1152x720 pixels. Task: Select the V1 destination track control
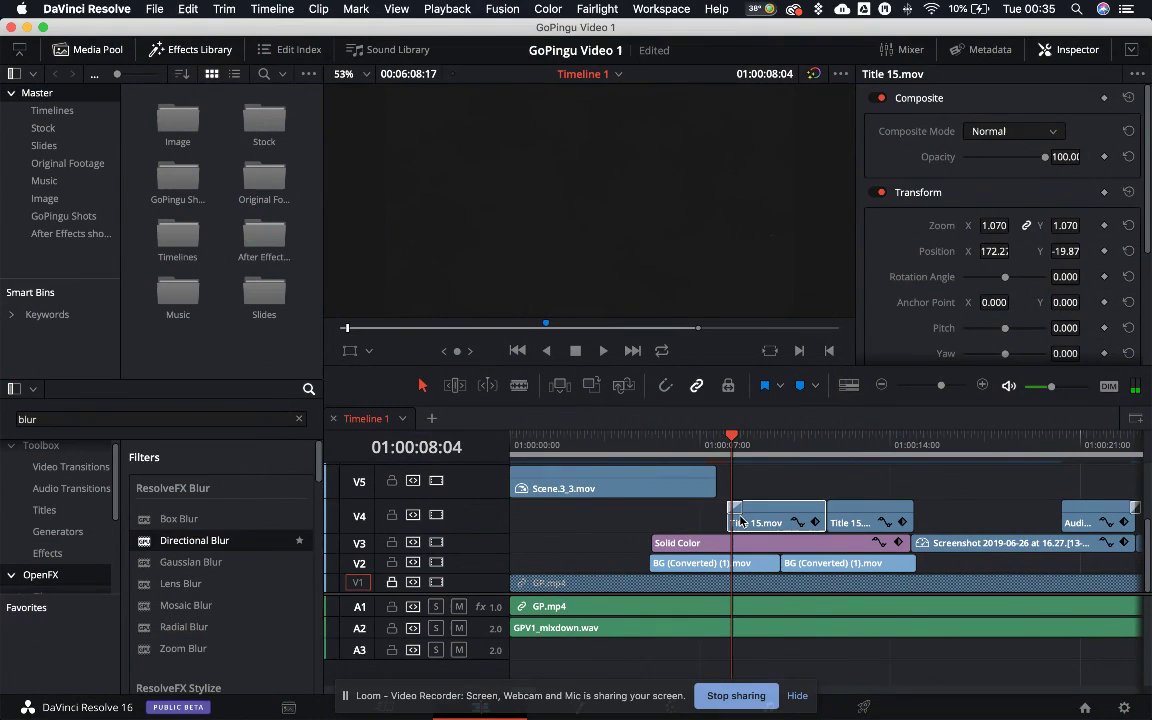(x=358, y=583)
